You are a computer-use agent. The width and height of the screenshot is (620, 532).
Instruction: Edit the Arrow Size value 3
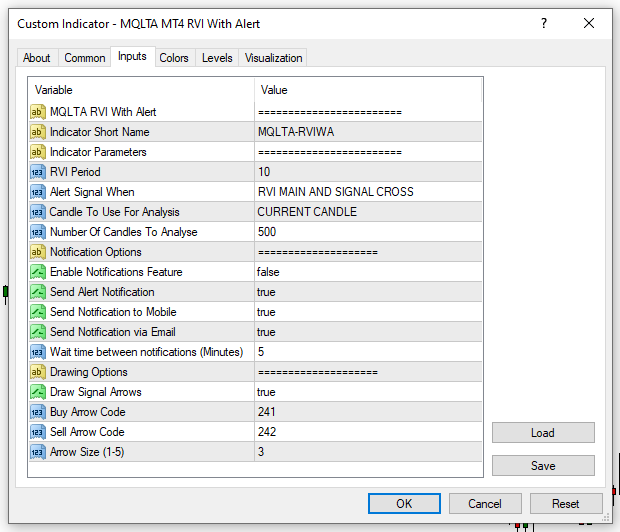[368, 452]
